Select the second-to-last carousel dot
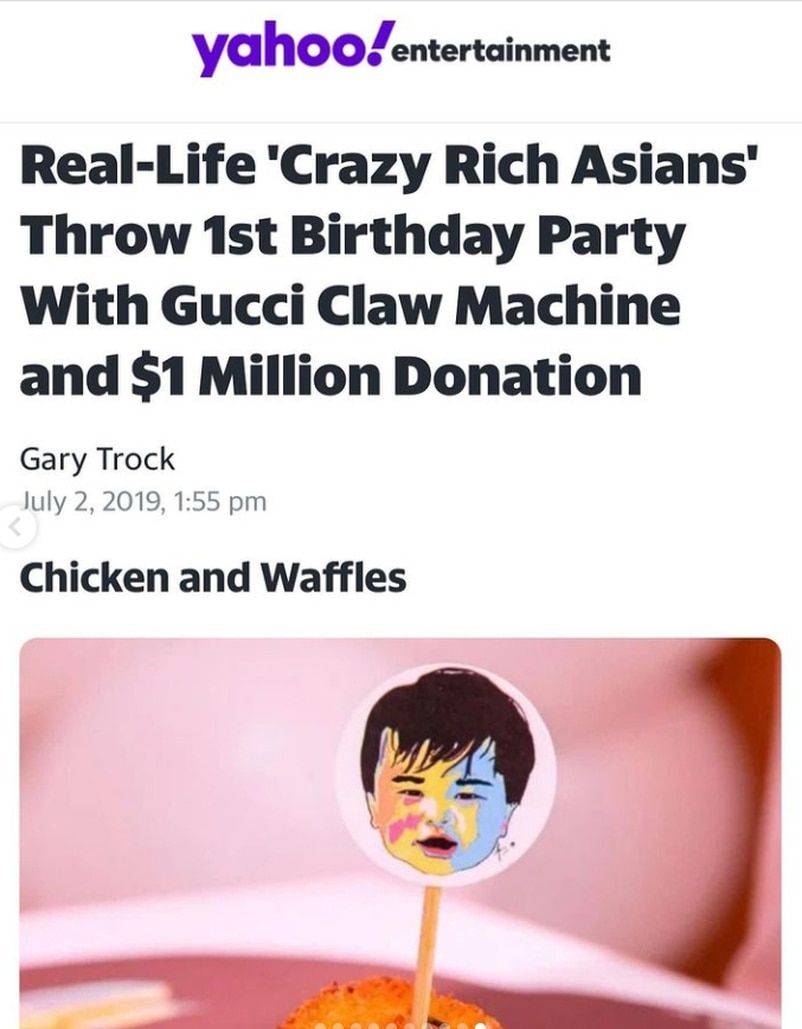The width and height of the screenshot is (802, 1029). click(x=462, y=1026)
